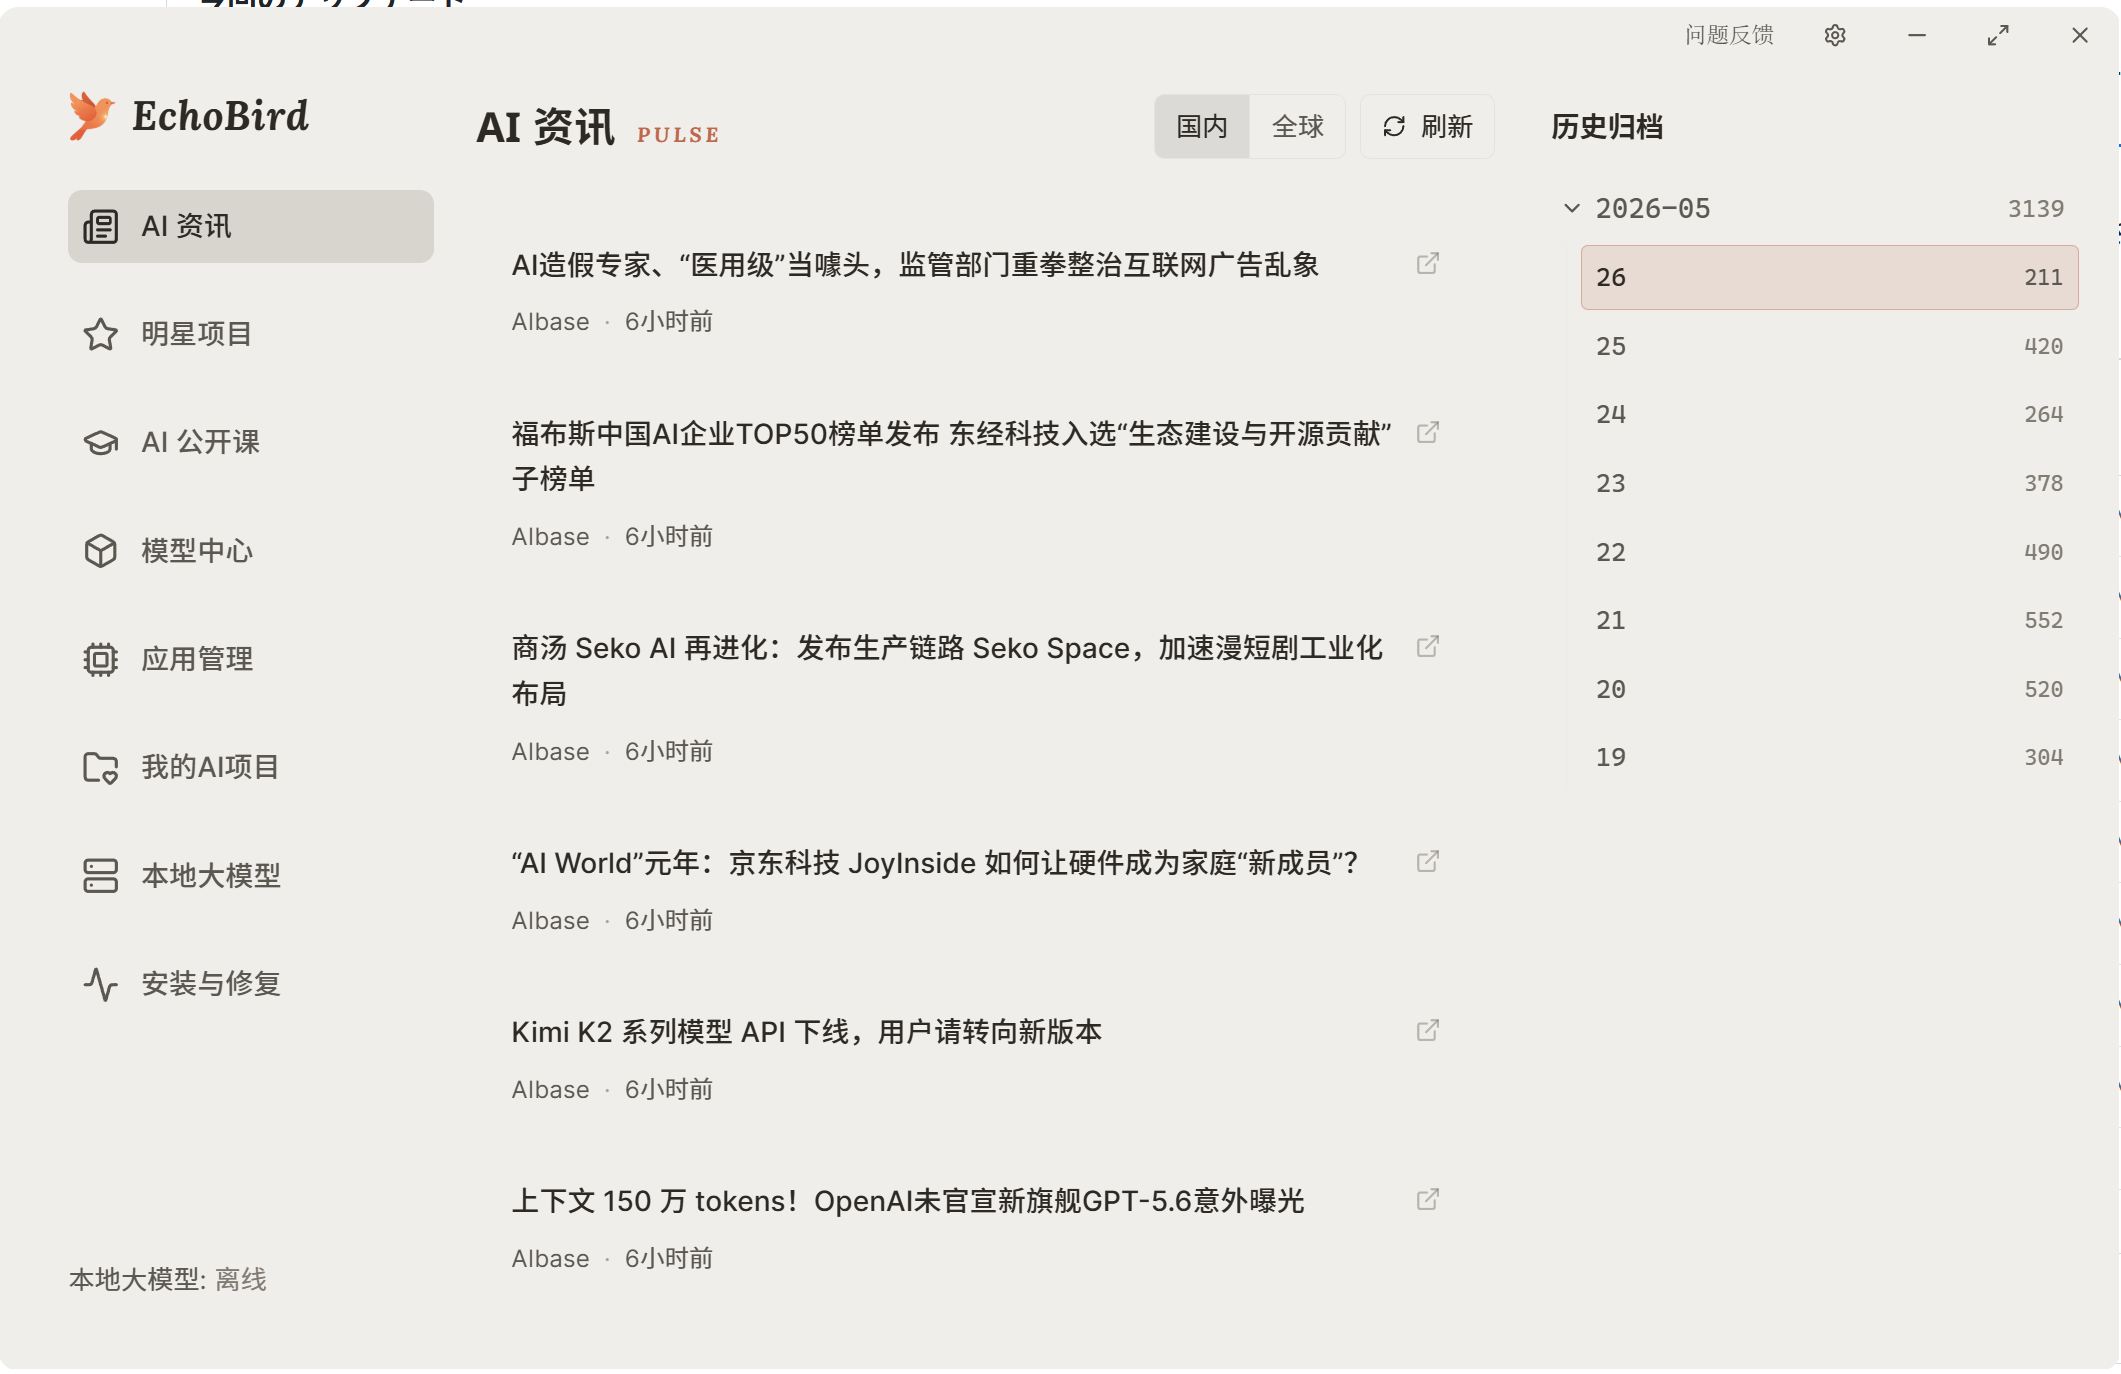This screenshot has width=2121, height=1374.
Task: Click the chip icon for 应用管理
Action: pyautogui.click(x=101, y=659)
